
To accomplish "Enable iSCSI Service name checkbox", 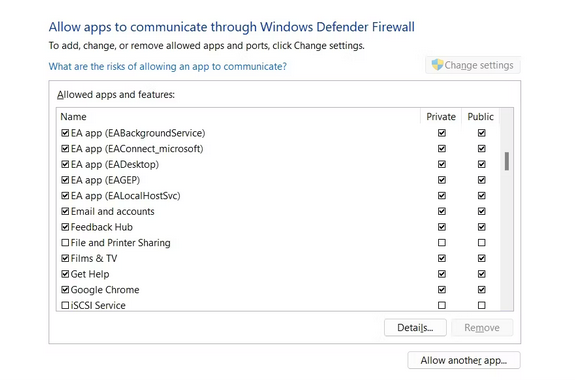I will 65,305.
